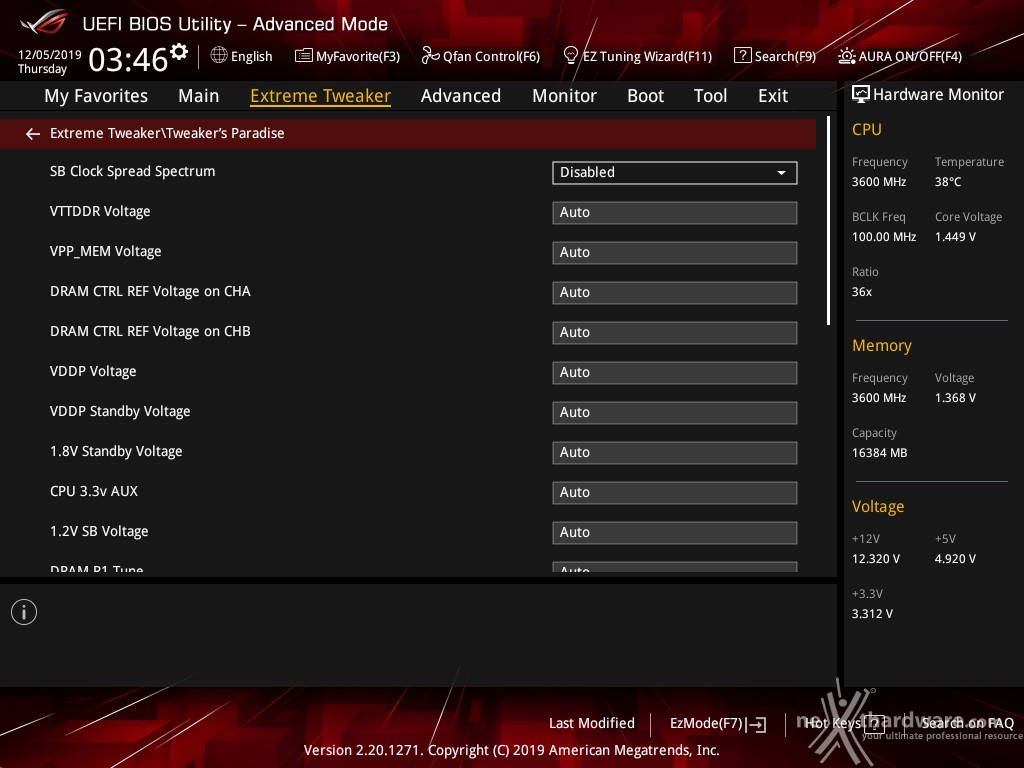Select SB Clock Spread Spectrum label
This screenshot has height=768, width=1024.
pos(133,171)
